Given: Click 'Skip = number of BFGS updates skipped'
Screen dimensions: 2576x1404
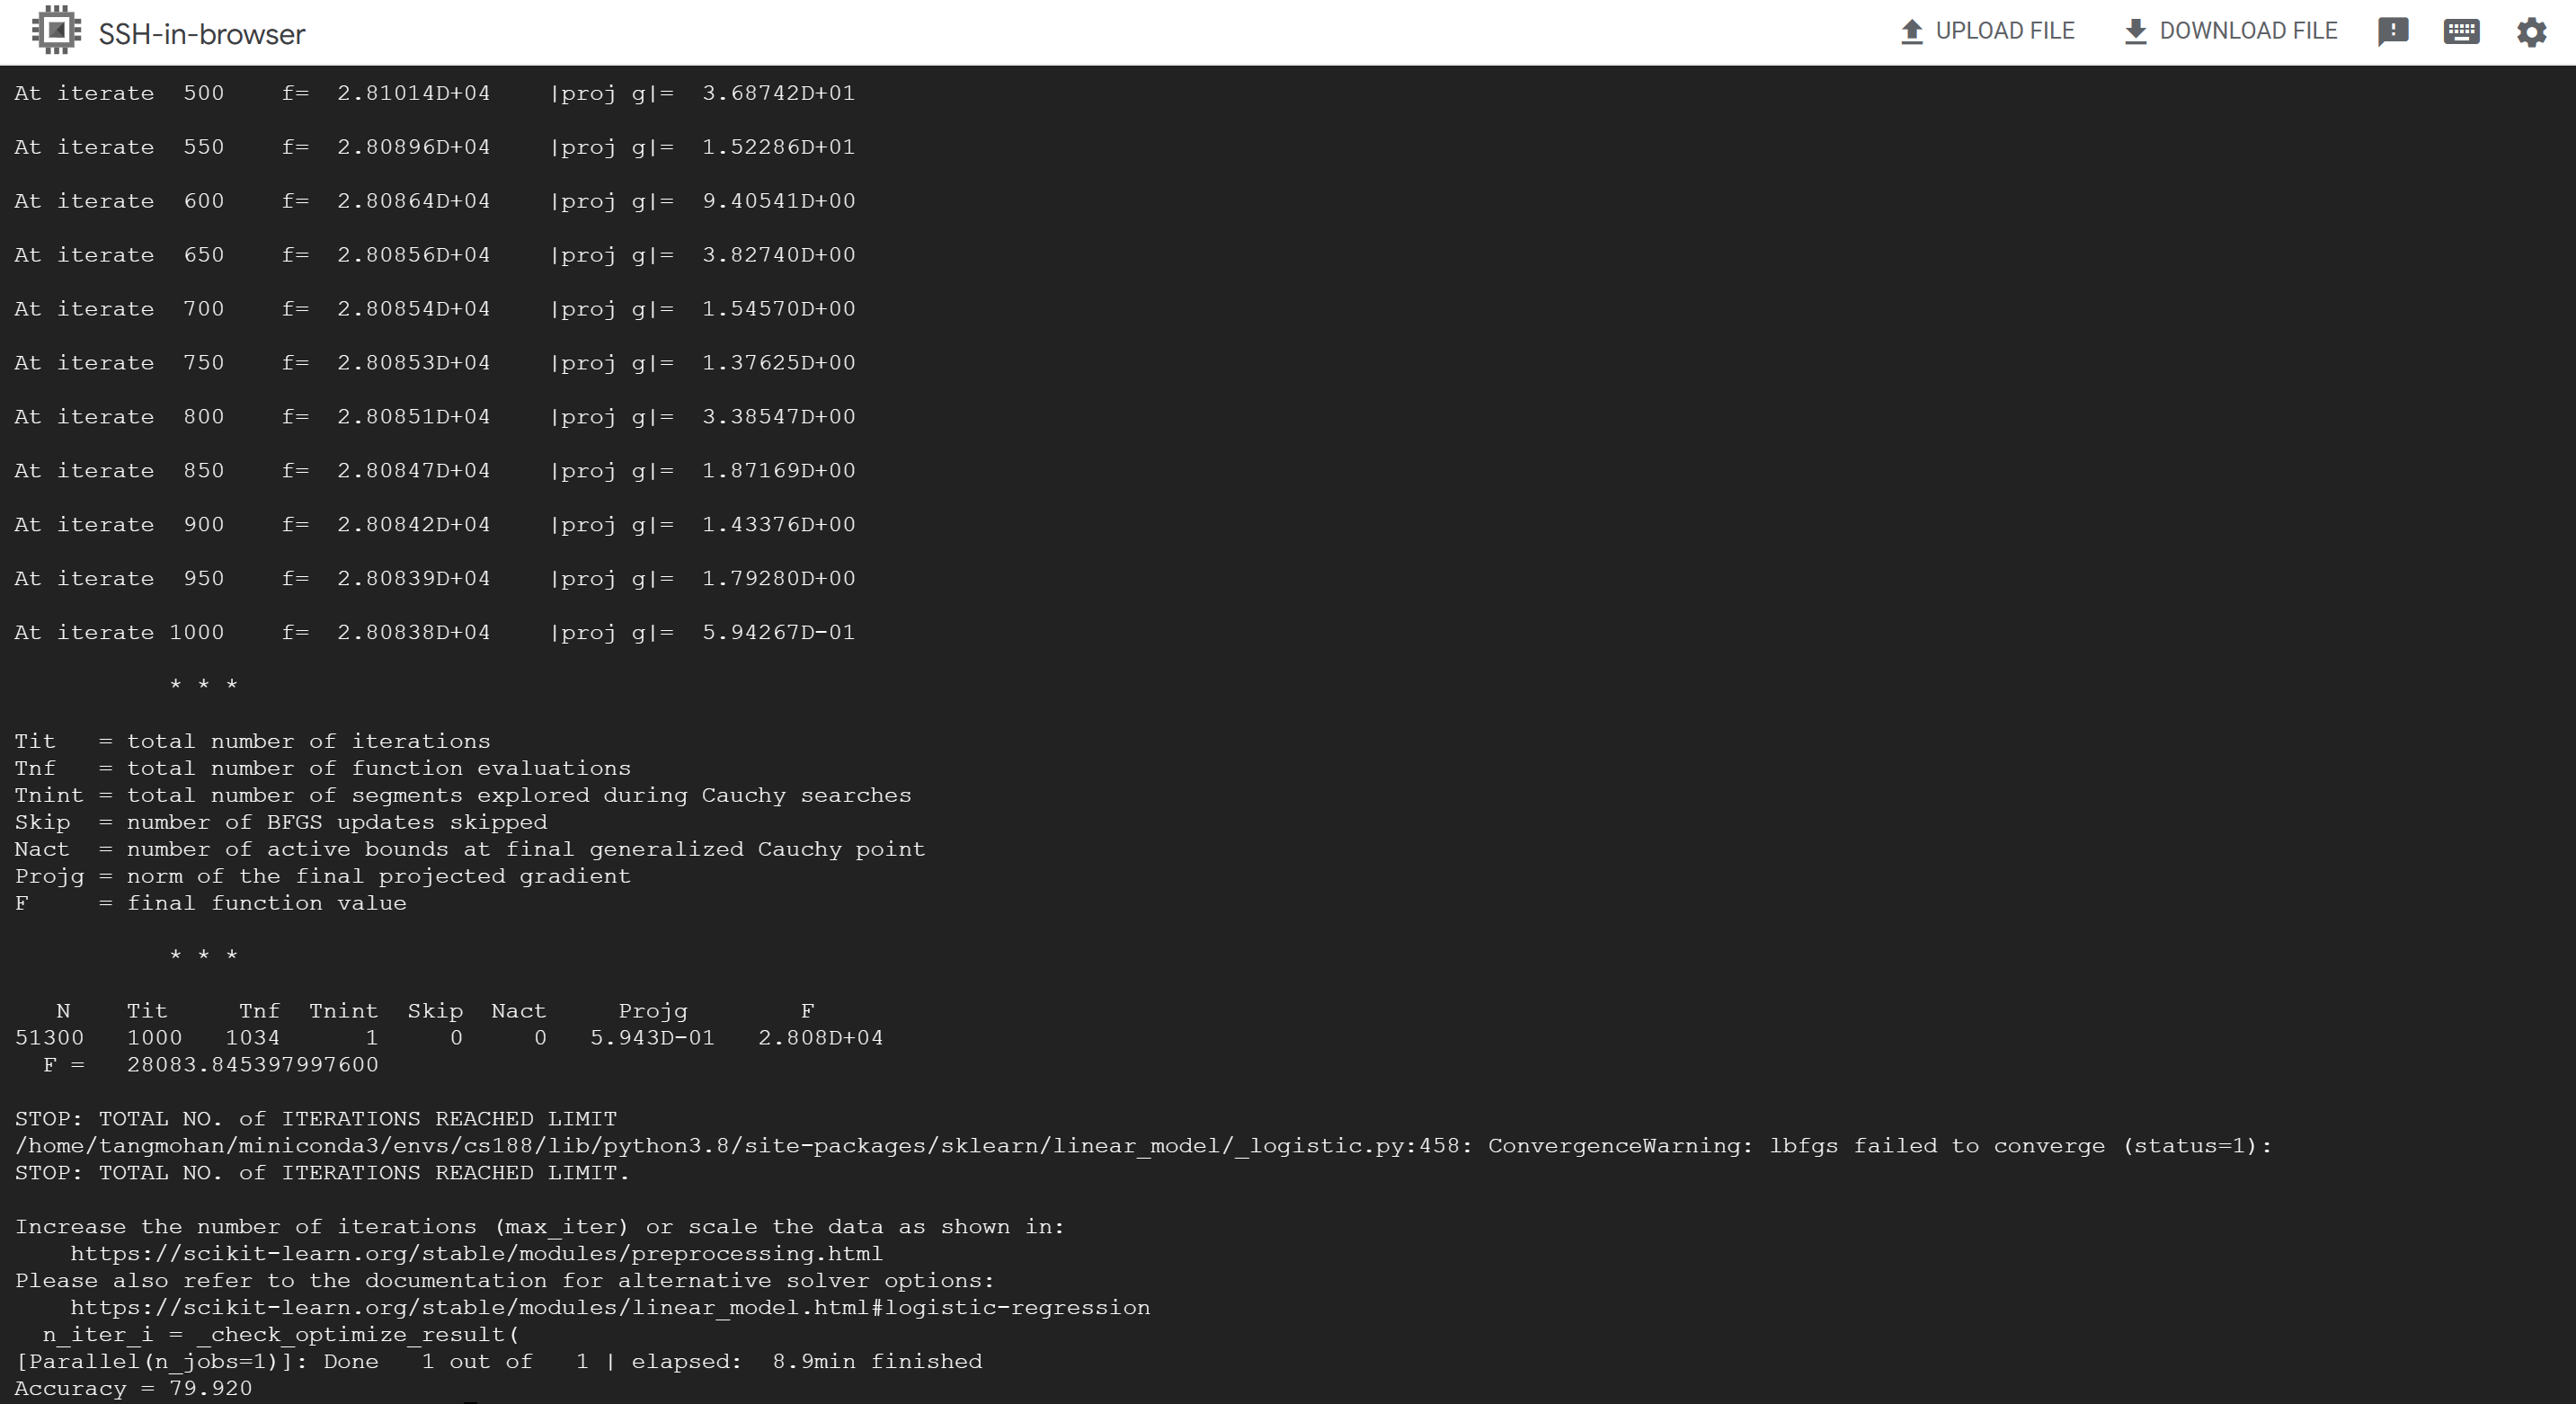Looking at the screenshot, I should 281,822.
